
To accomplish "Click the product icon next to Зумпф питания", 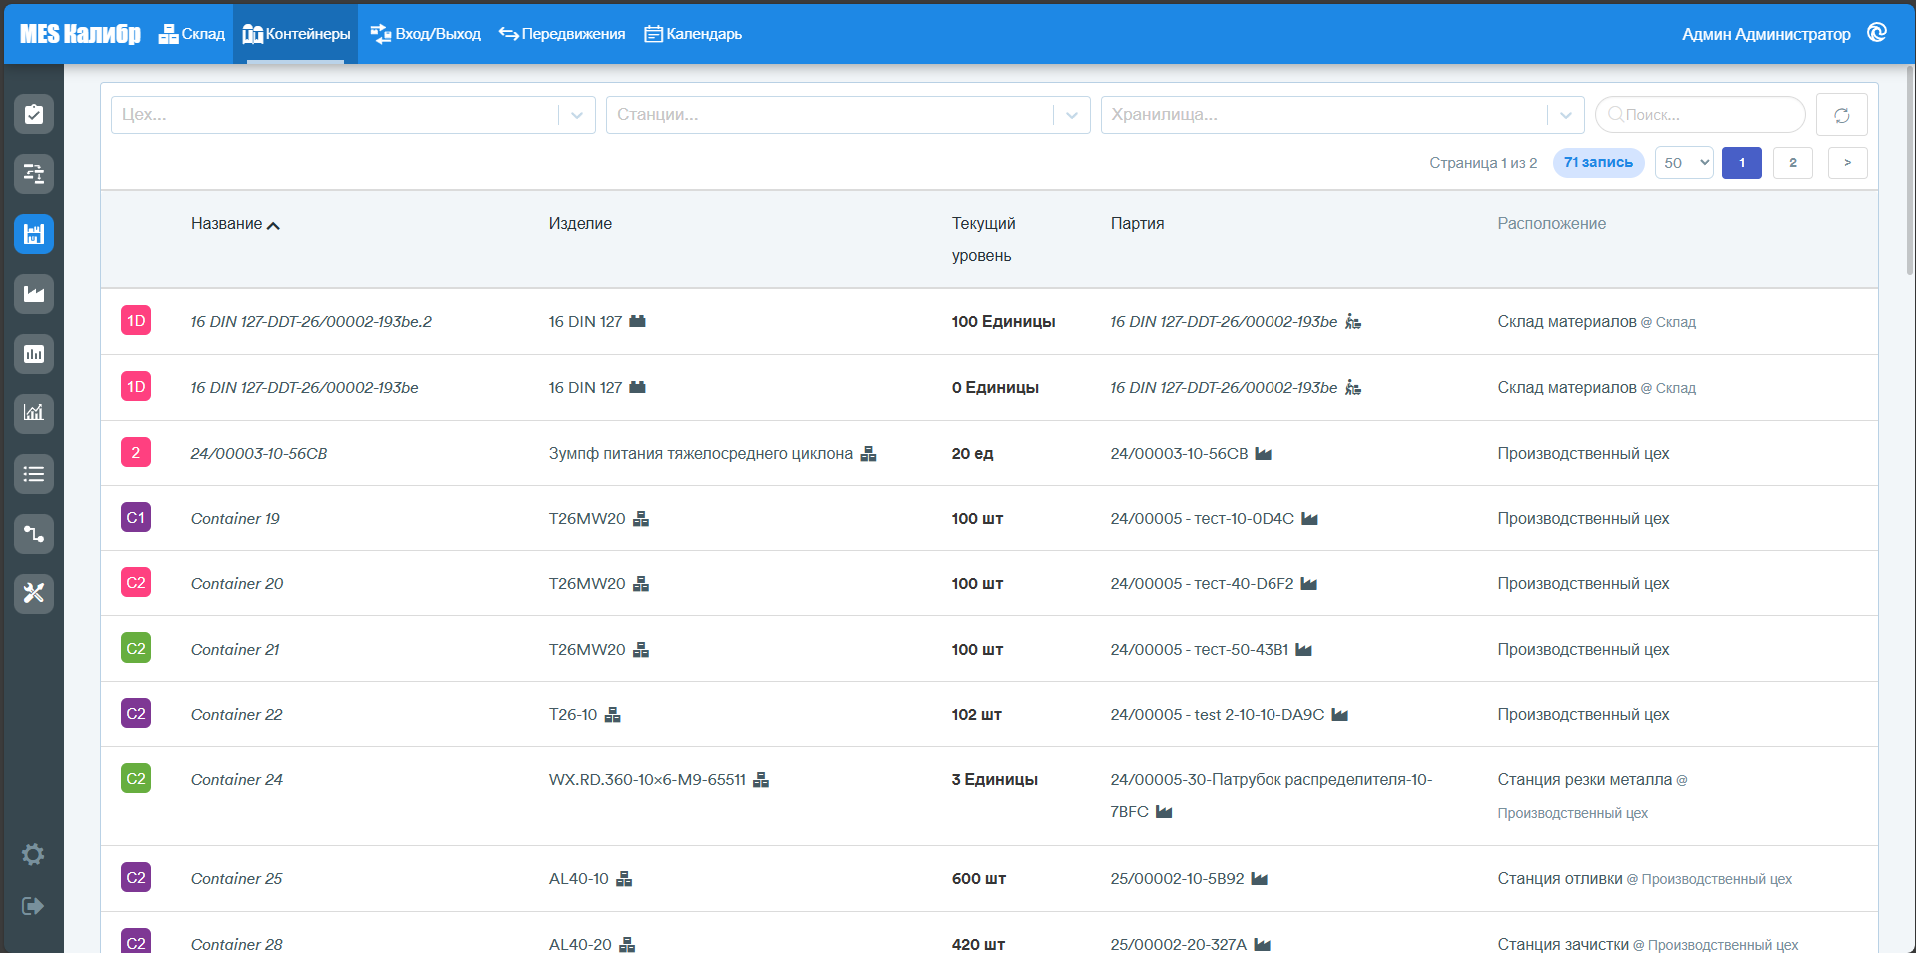I will click(868, 454).
